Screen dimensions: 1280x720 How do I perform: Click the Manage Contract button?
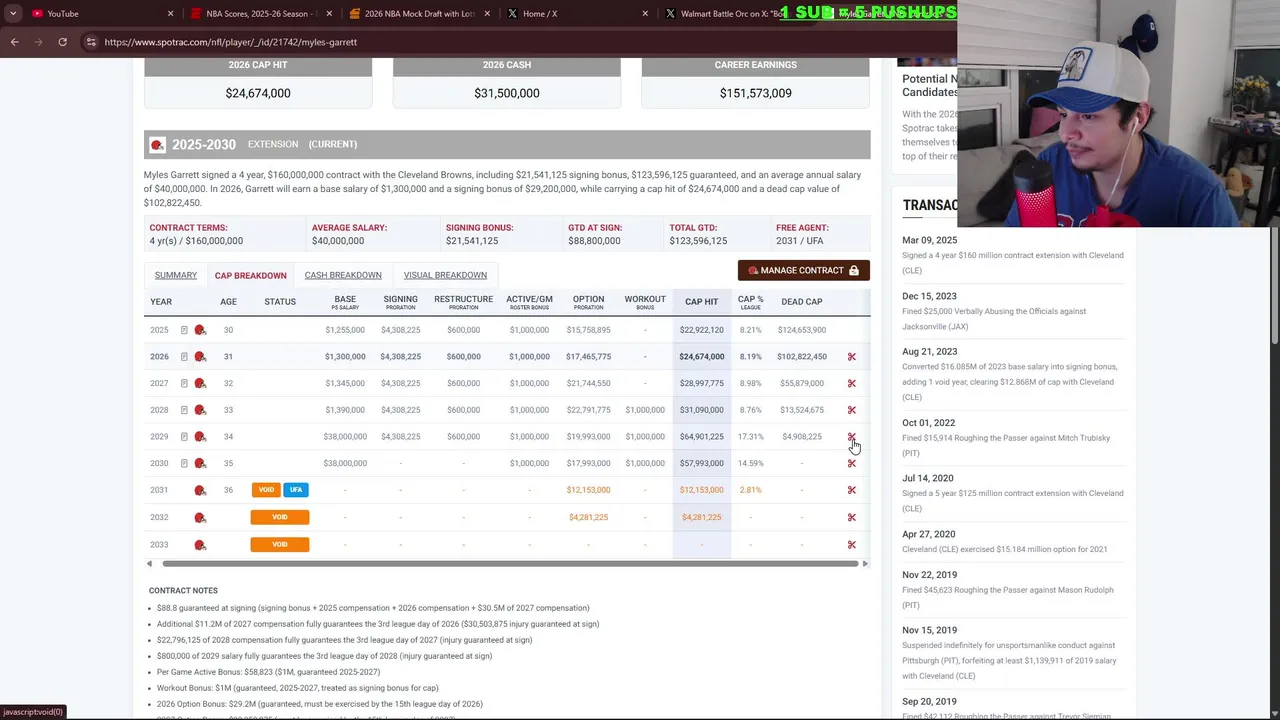804,270
